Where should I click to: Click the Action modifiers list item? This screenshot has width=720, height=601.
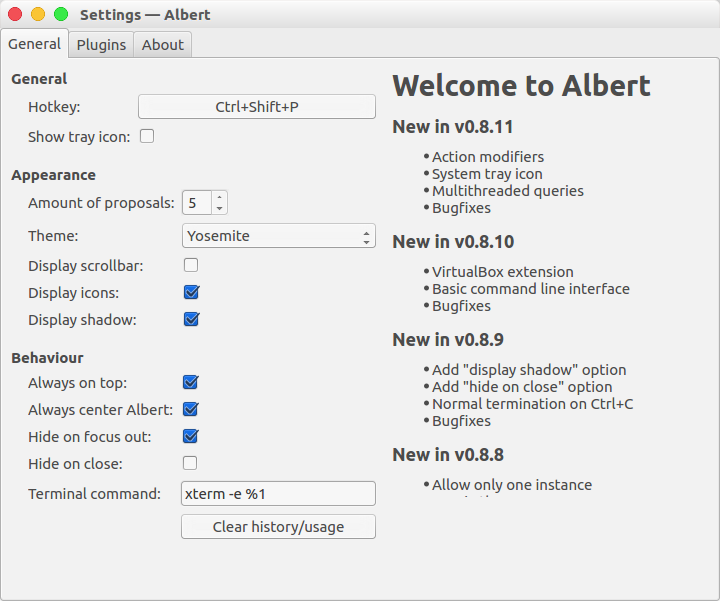coord(488,157)
